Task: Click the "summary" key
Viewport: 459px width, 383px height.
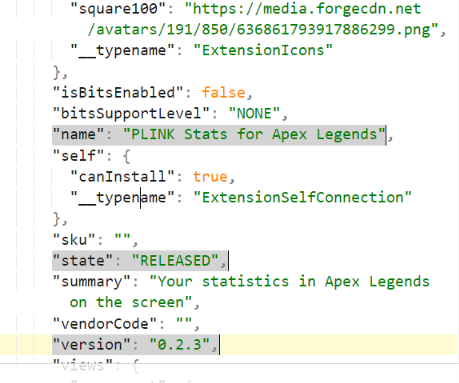Action: point(92,282)
